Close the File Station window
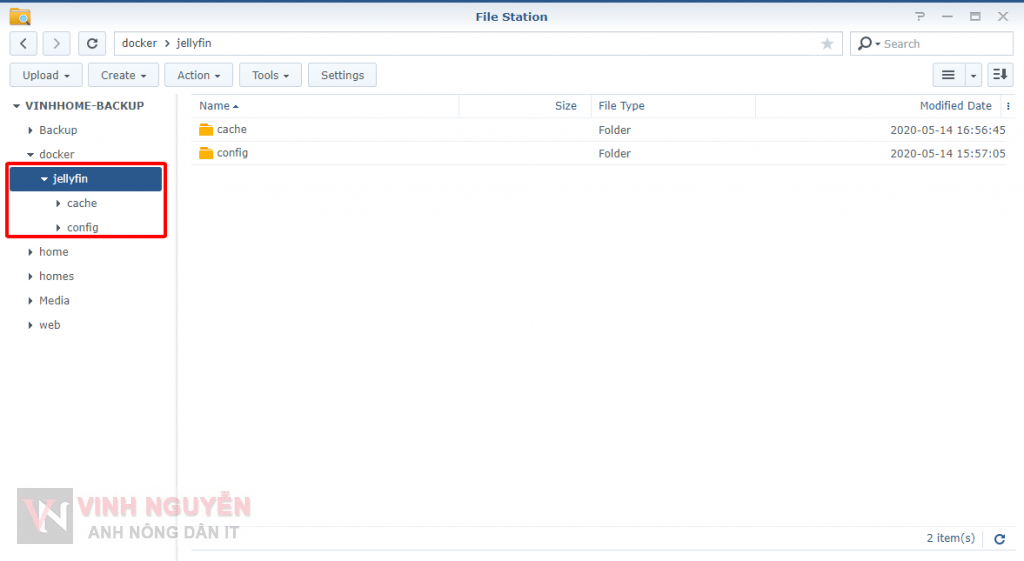 point(1003,16)
